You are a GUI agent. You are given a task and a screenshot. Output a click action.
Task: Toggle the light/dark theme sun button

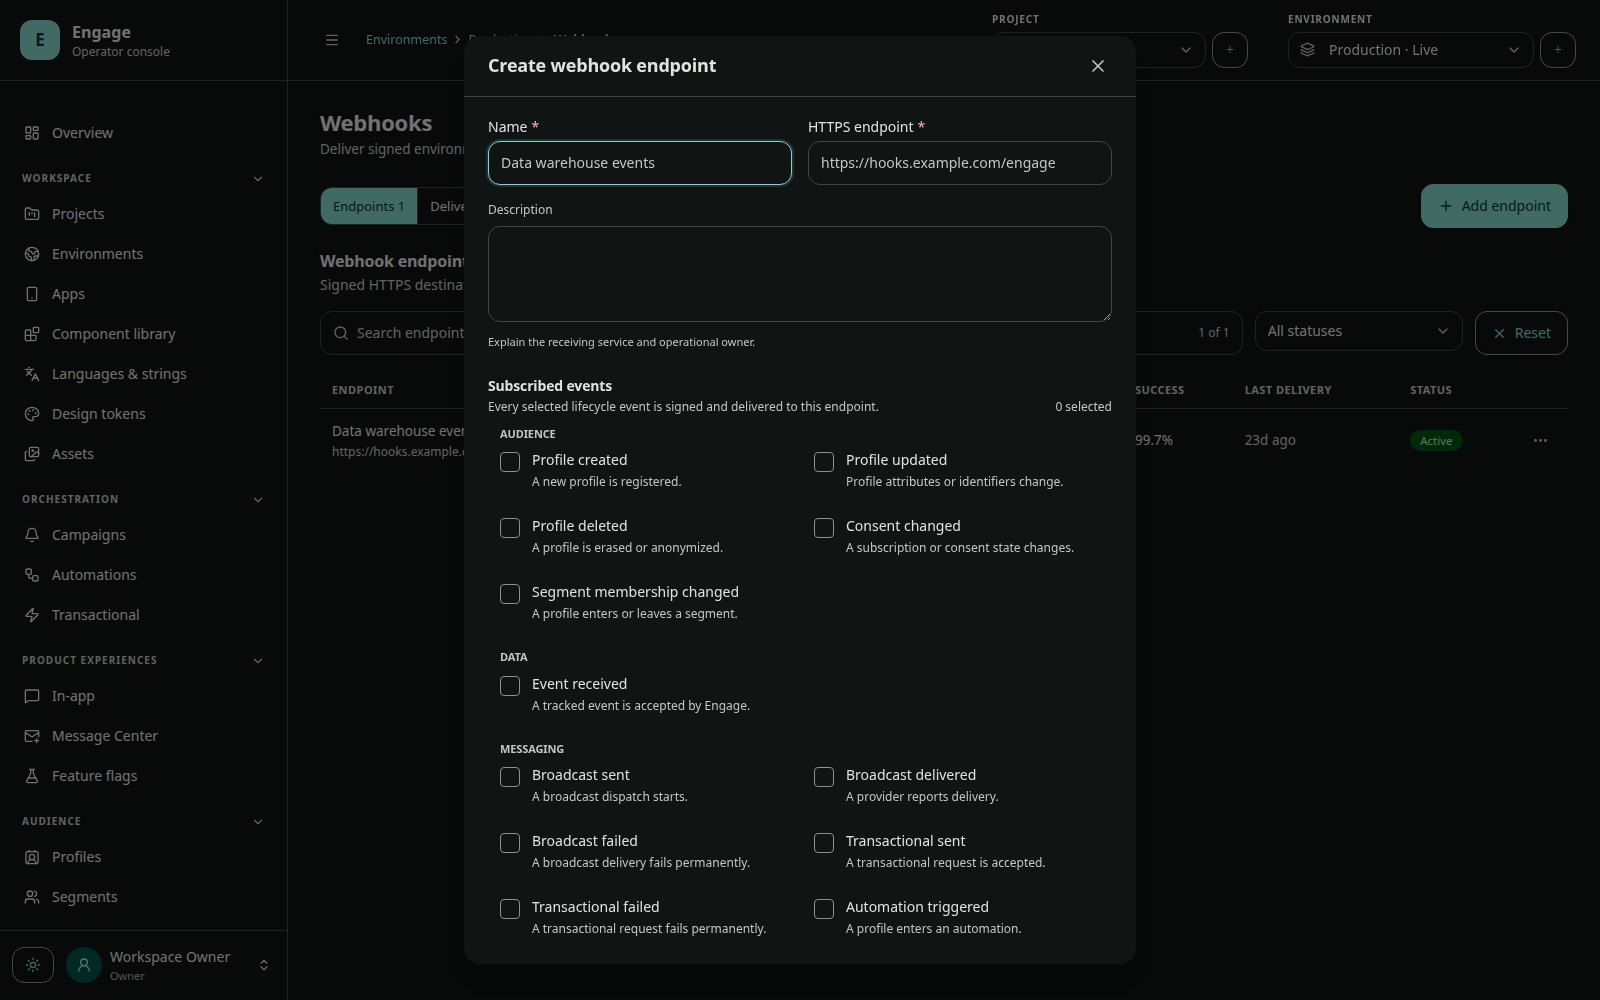(x=33, y=965)
